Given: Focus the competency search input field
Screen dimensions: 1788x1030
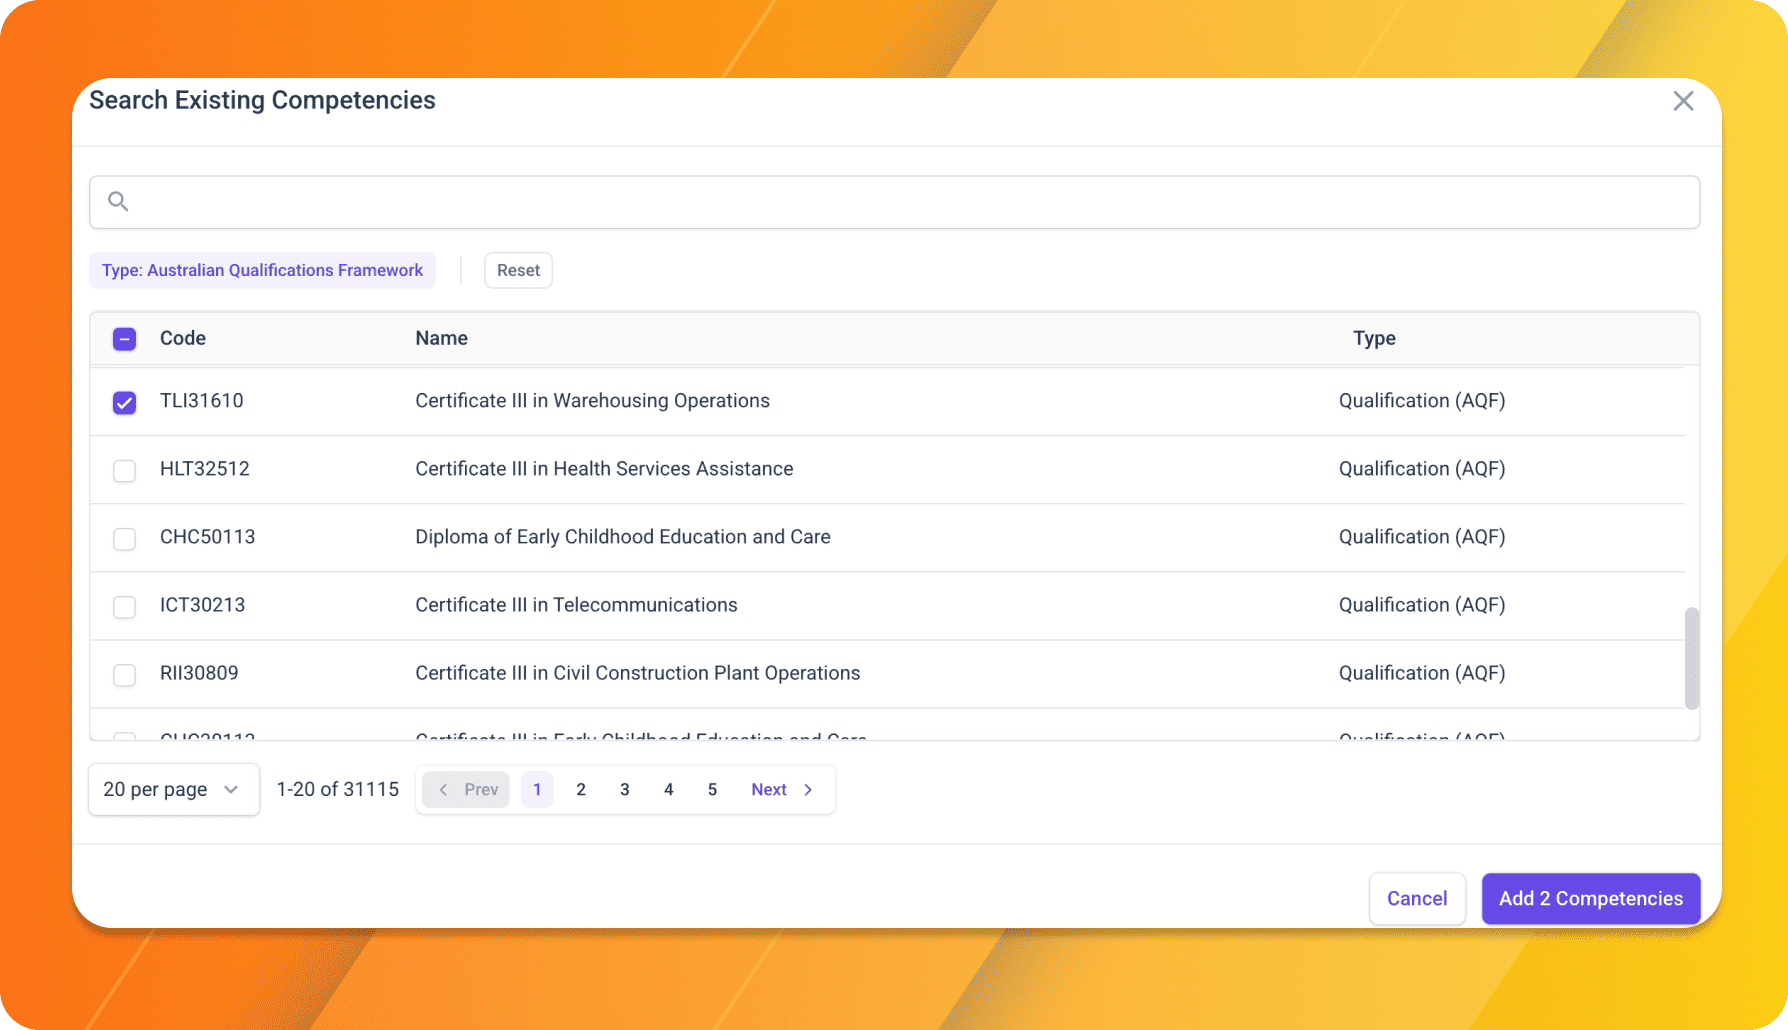Looking at the screenshot, I should pos(894,202).
